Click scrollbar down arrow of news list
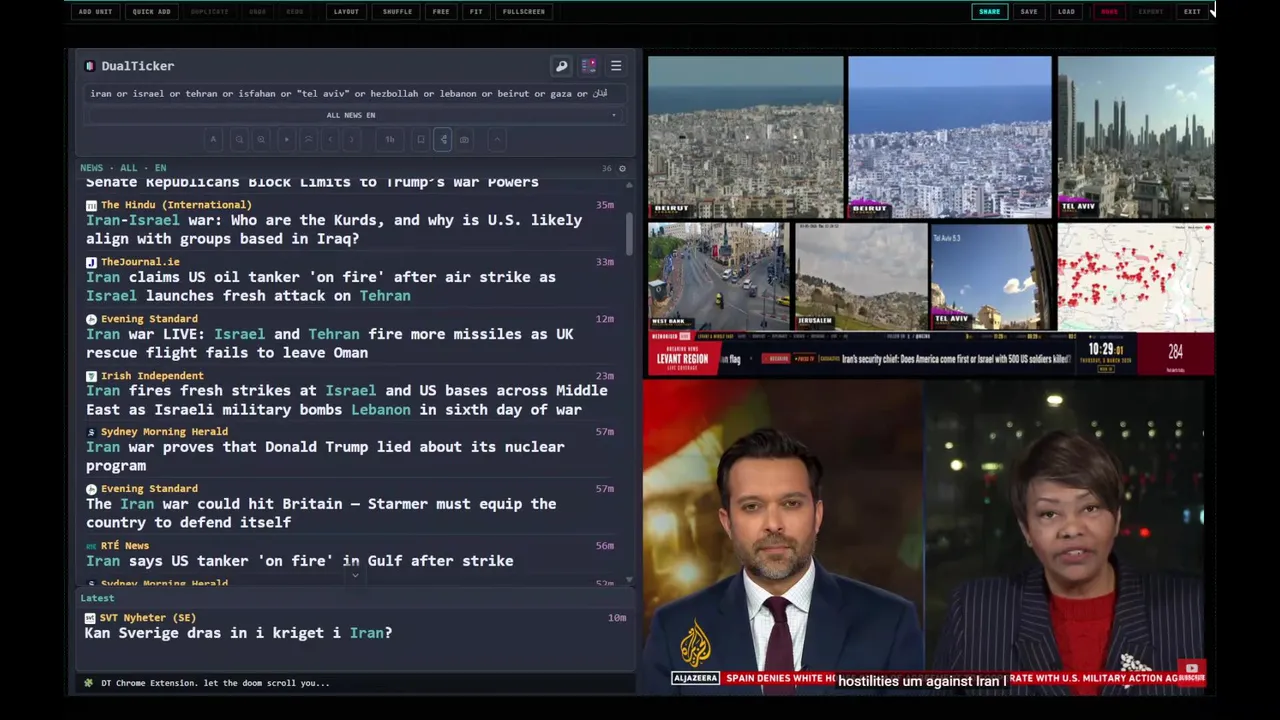 coord(629,580)
